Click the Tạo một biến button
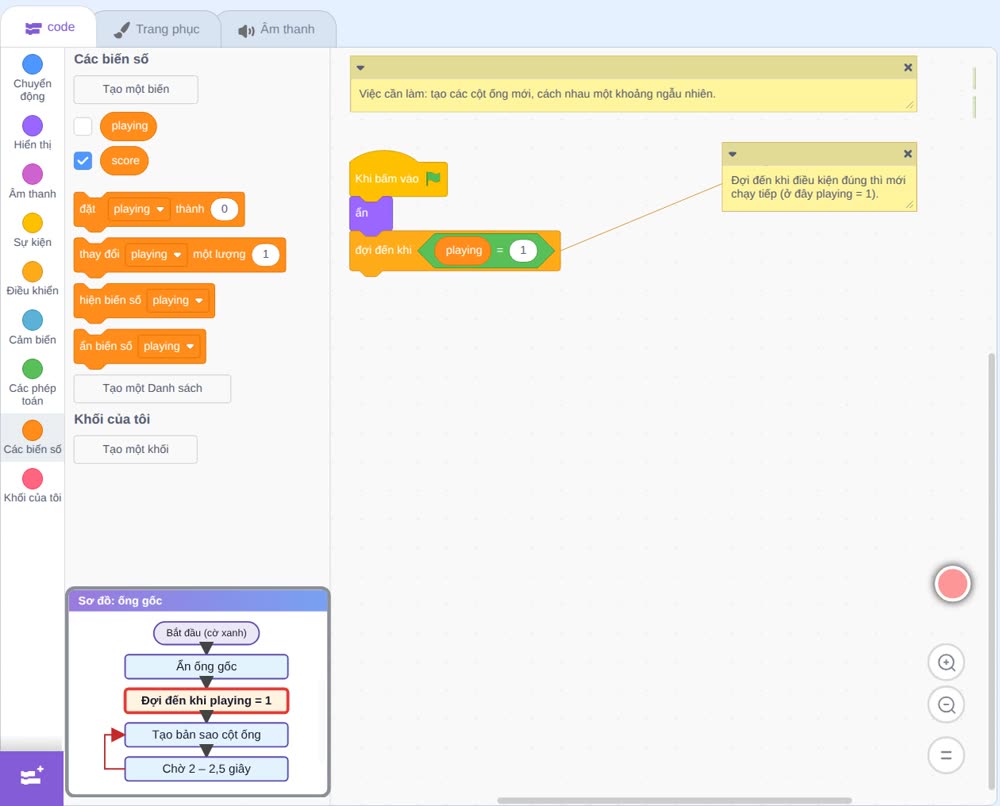1000x806 pixels. [136, 89]
